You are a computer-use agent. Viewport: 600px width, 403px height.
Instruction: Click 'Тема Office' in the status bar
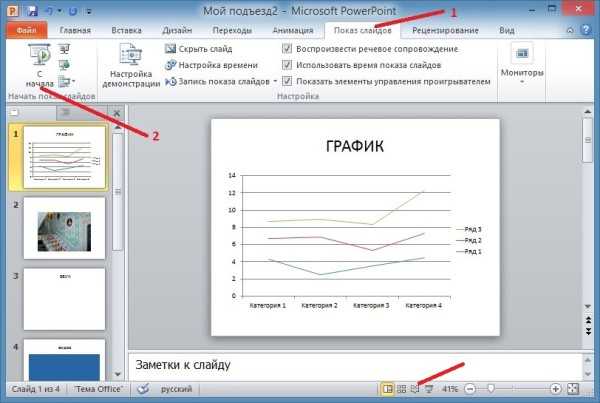(x=98, y=389)
